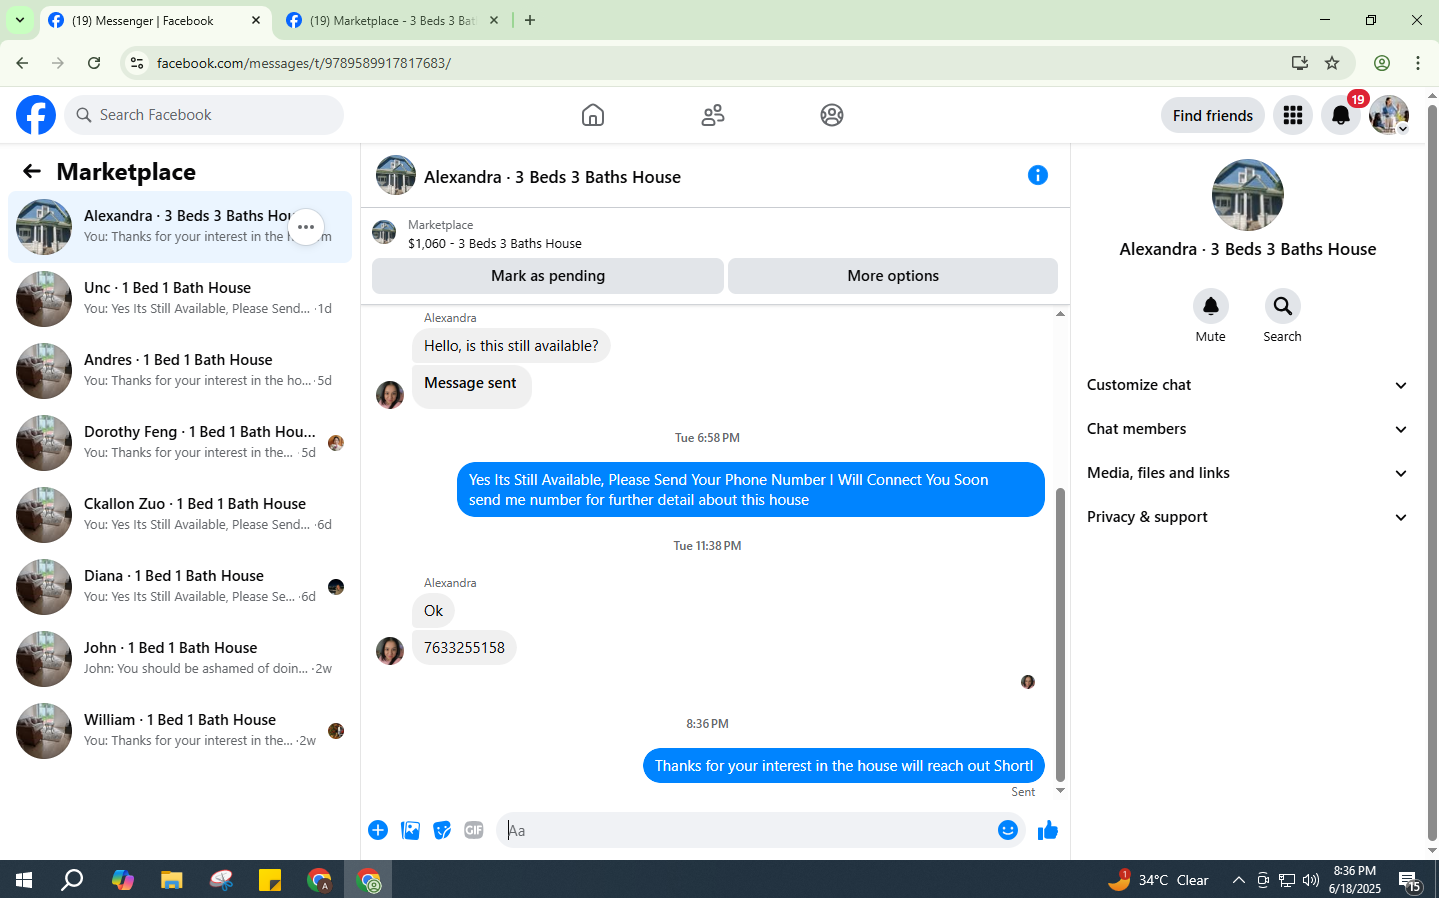Expand the Privacy & support section
This screenshot has height=898, width=1439.
[1247, 517]
